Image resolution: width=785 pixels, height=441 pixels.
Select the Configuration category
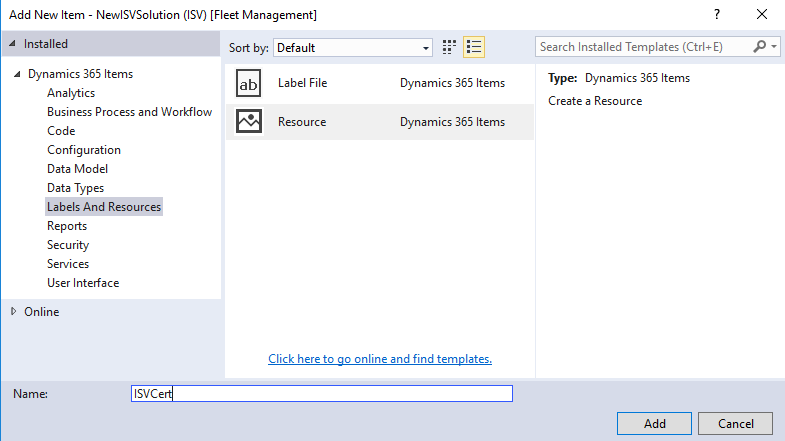(84, 150)
